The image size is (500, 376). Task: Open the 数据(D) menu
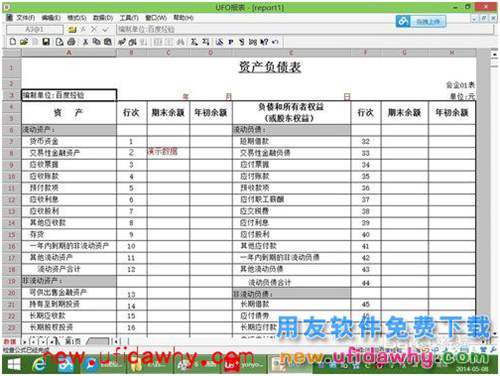point(103,17)
